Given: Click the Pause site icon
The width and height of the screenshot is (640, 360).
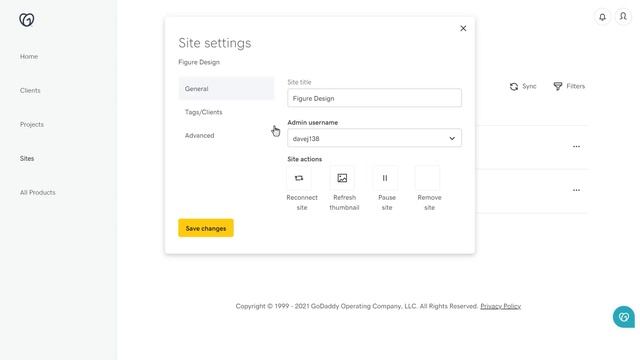Looking at the screenshot, I should pyautogui.click(x=385, y=178).
